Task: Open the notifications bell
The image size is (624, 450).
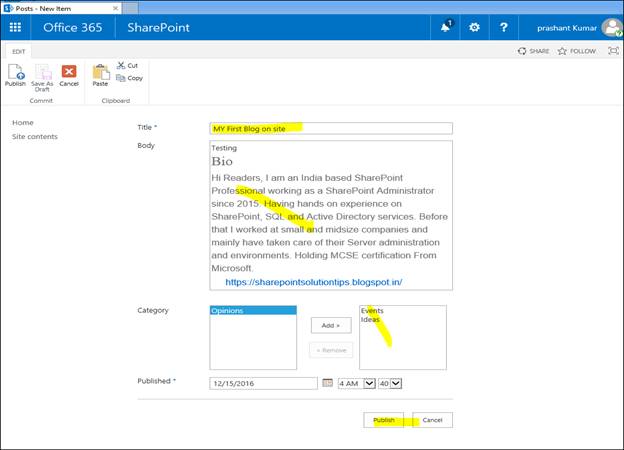Action: [x=445, y=27]
